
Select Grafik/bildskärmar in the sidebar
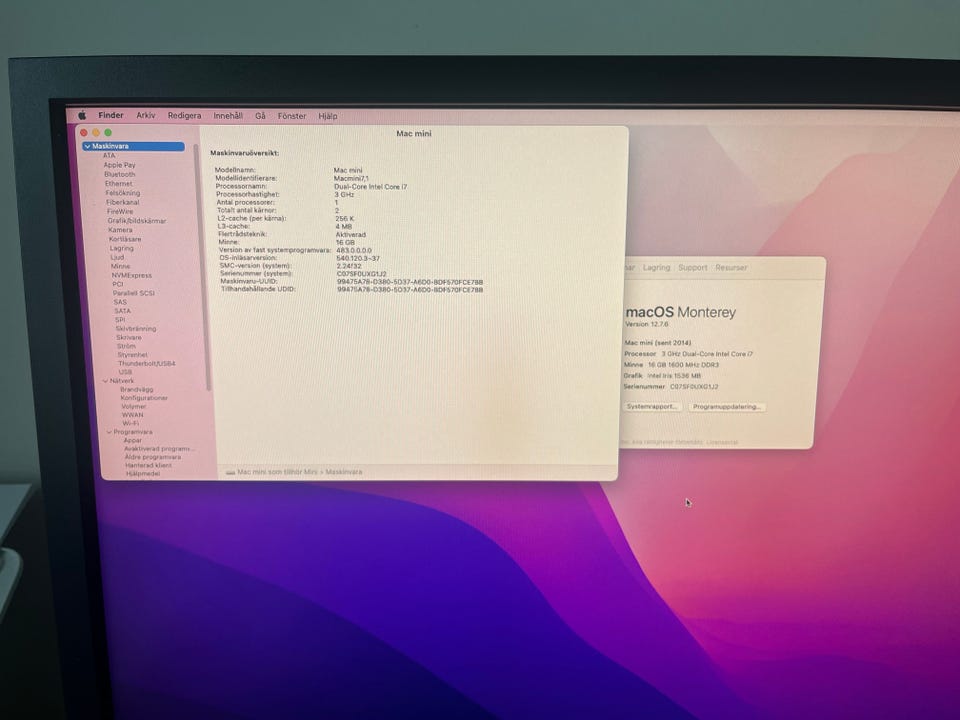click(x=137, y=220)
